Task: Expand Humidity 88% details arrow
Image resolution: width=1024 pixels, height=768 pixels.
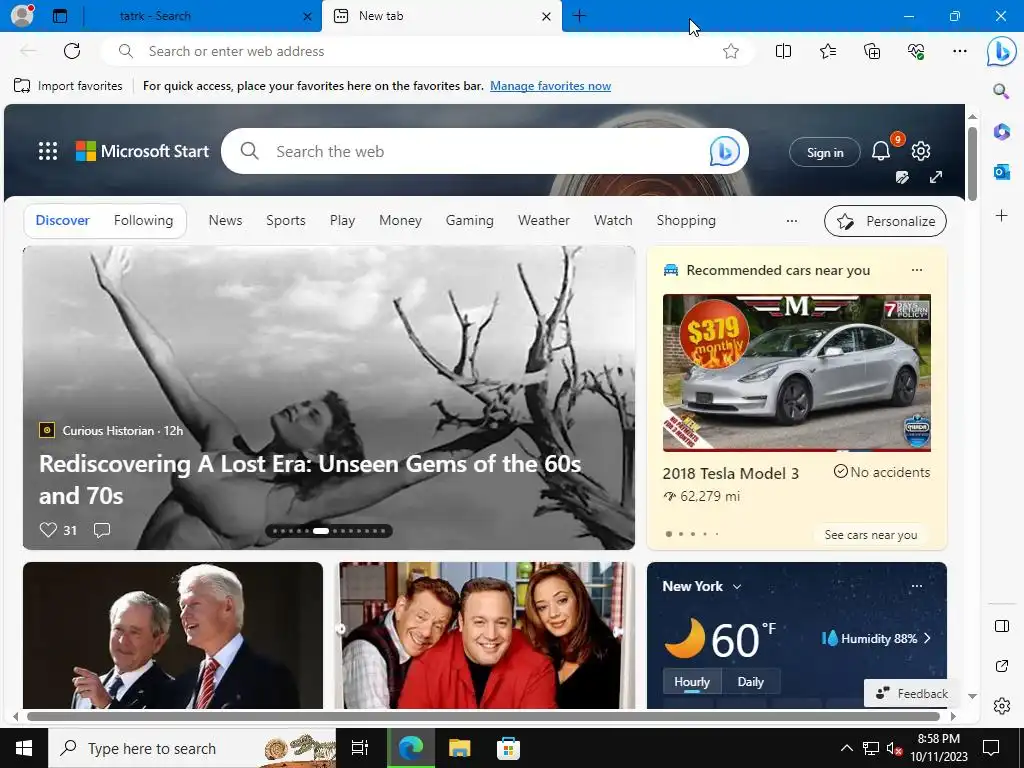Action: point(927,638)
